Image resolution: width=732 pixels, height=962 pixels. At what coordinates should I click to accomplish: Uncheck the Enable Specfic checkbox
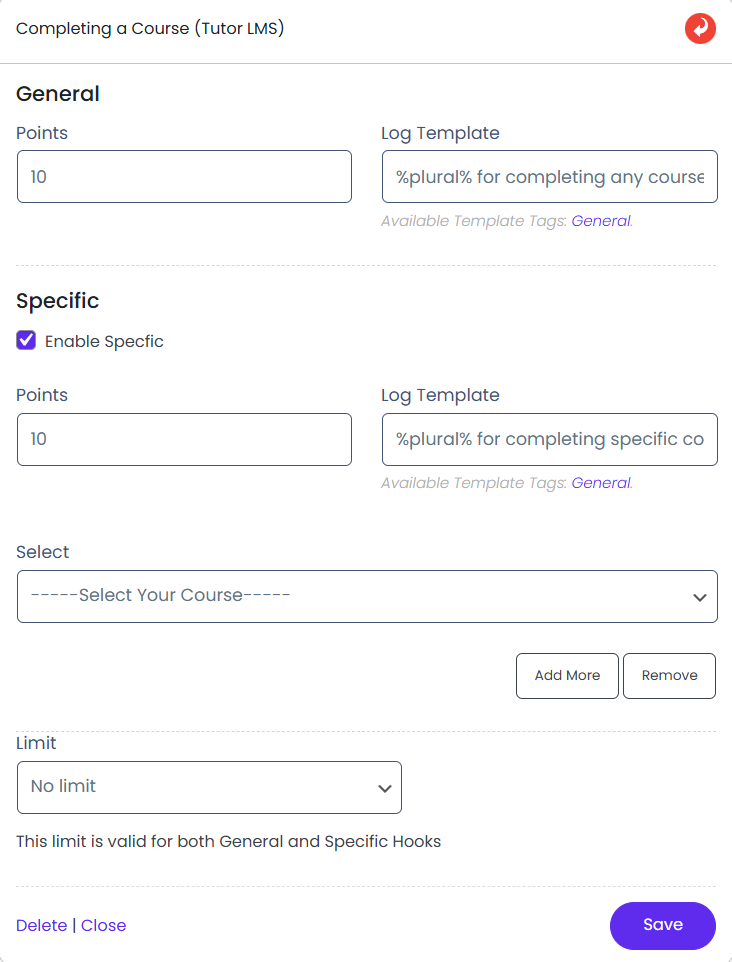pyautogui.click(x=26, y=341)
